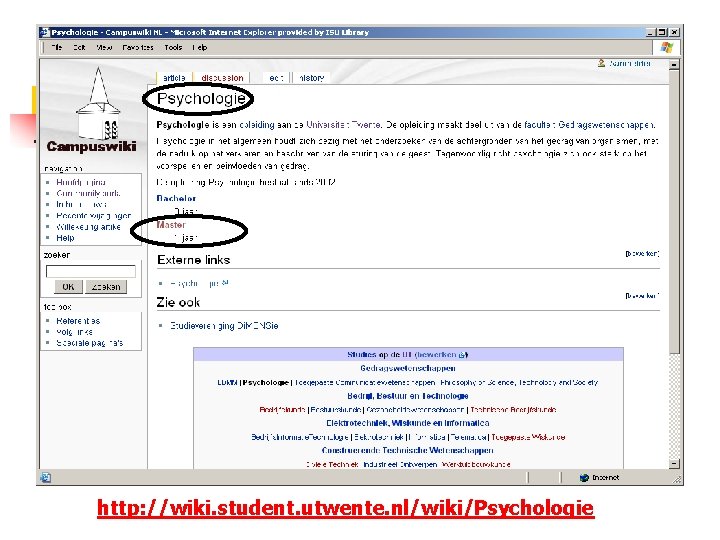This screenshot has width=720, height=540.
Task: Click the scrollbar down arrow
Action: (x=674, y=464)
